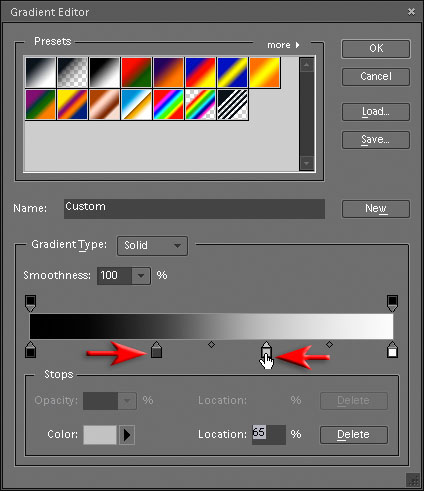Screen dimensions: 424x491
Task: Choose the copper gradient preset
Action: click(104, 104)
